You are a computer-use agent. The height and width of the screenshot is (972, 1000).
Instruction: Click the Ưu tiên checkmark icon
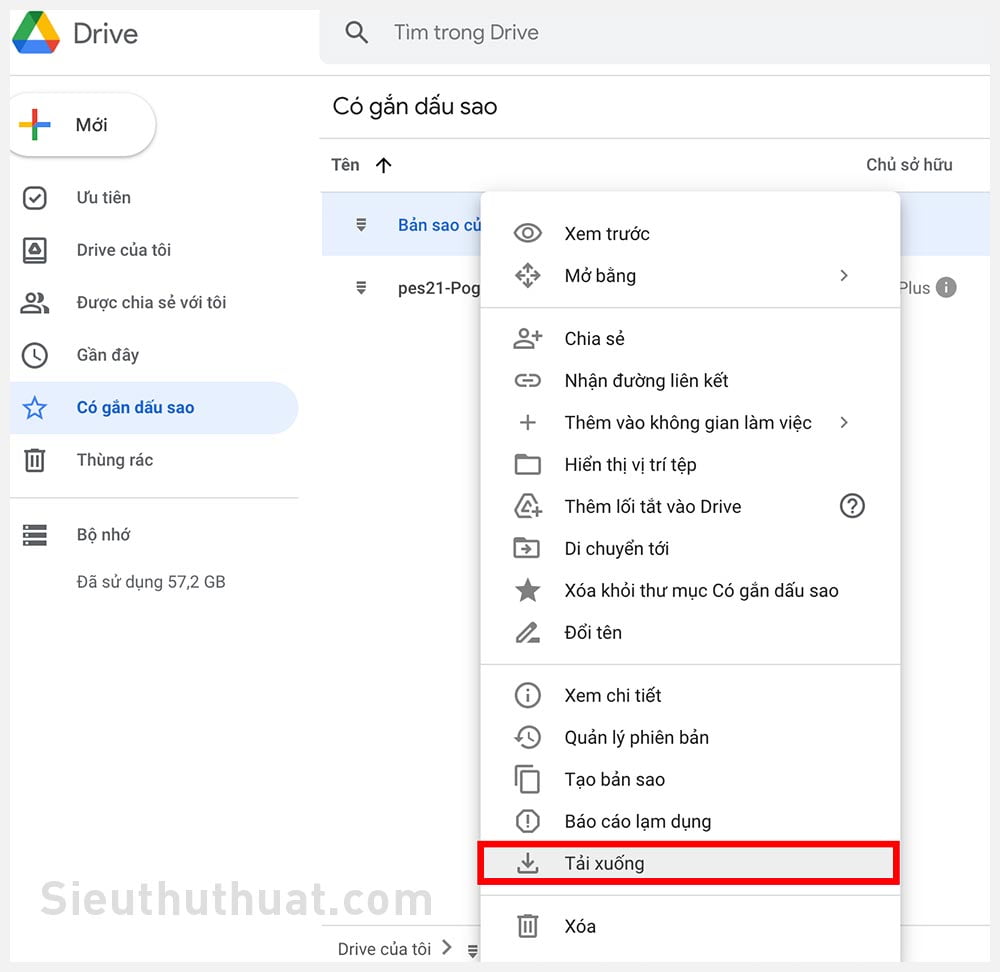(x=34, y=198)
